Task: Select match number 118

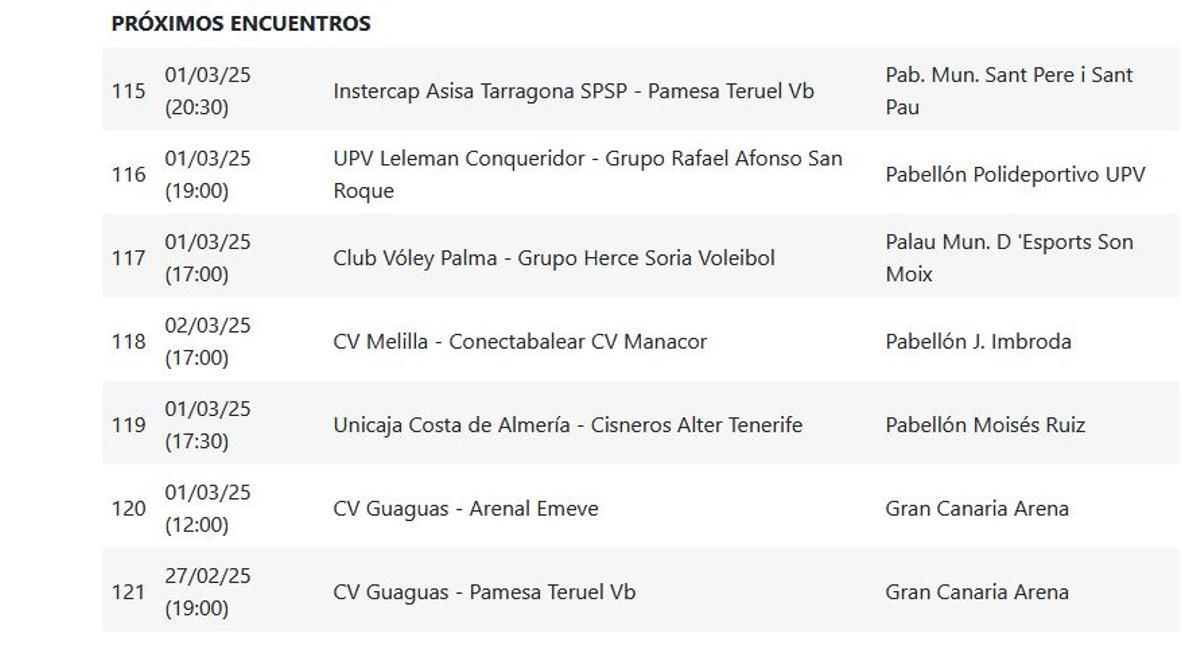Action: point(128,342)
